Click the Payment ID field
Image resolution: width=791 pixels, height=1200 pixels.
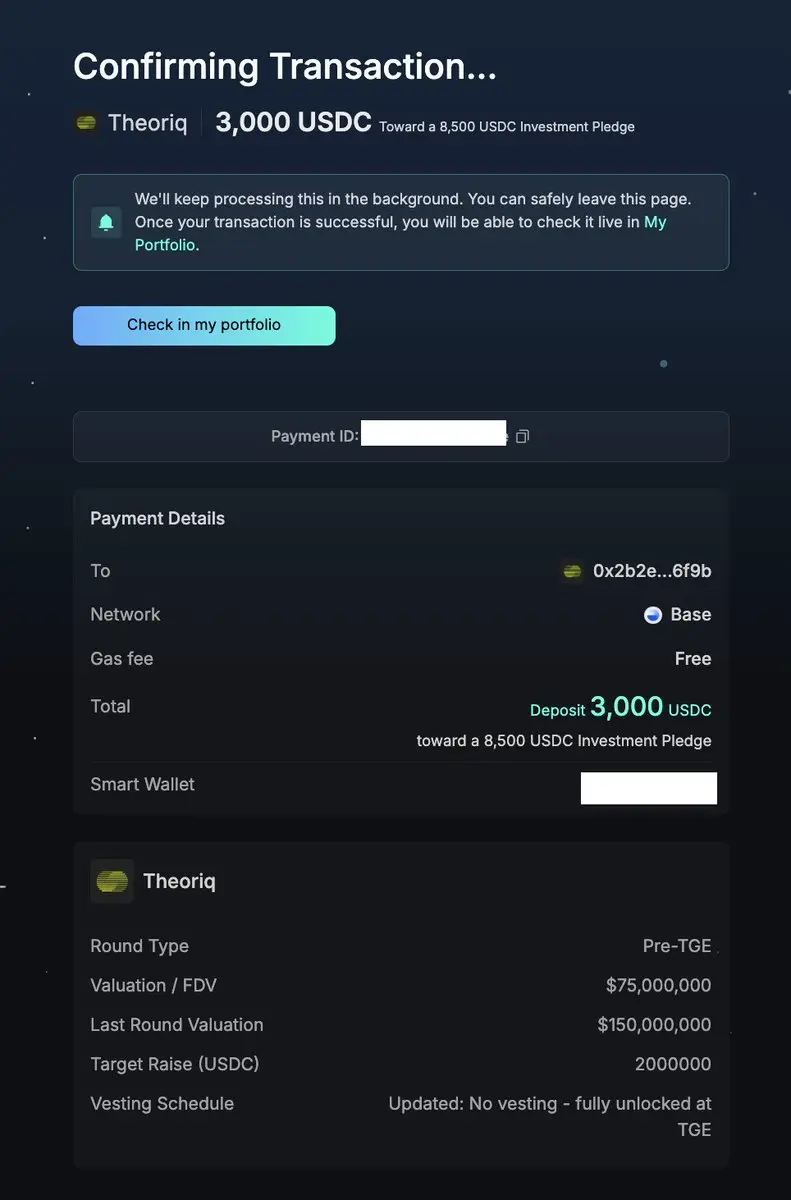click(401, 436)
